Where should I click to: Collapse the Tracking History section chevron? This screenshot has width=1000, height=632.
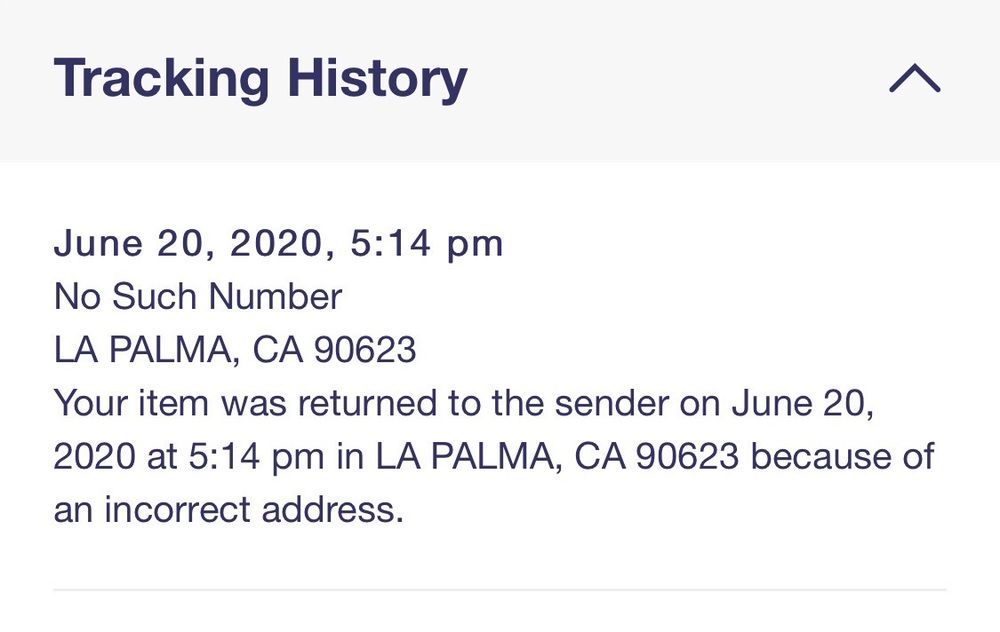[x=914, y=79]
